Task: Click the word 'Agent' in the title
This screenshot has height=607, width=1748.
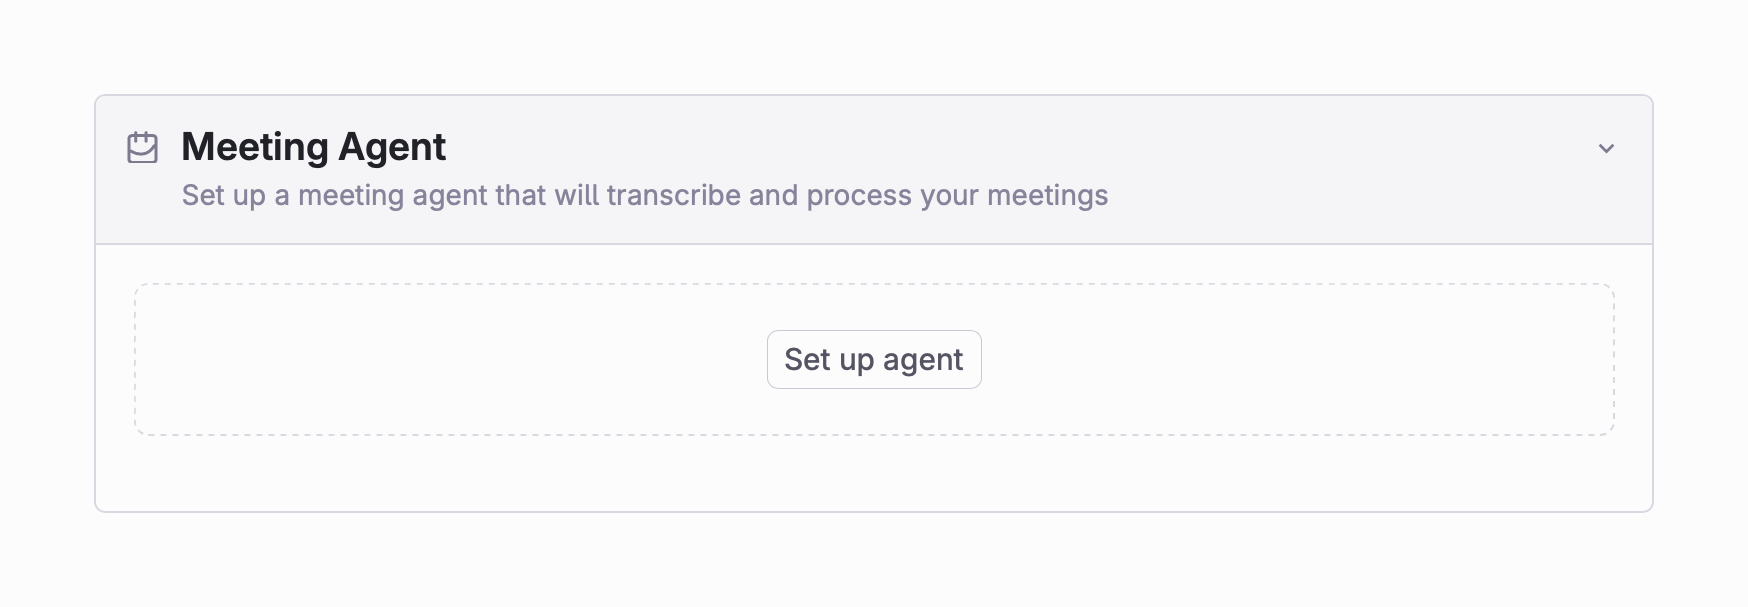Action: pyautogui.click(x=392, y=148)
